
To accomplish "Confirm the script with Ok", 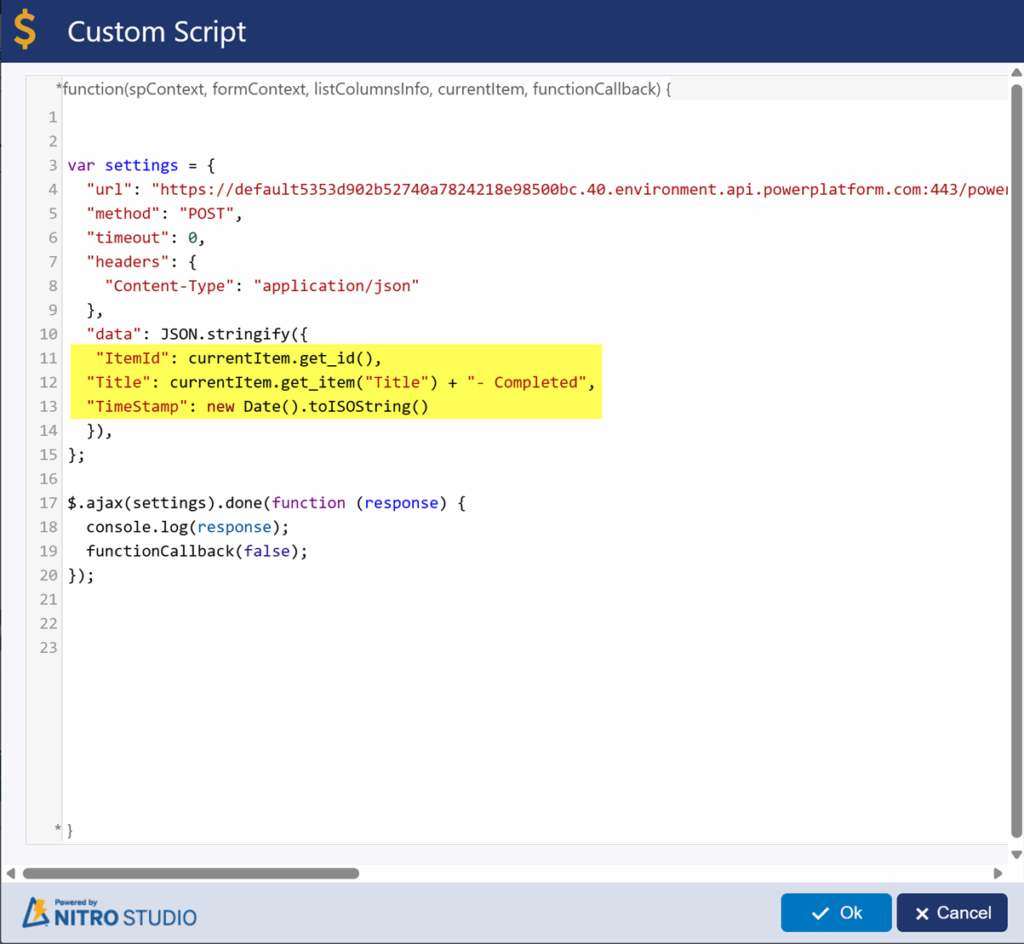I will pyautogui.click(x=836, y=913).
